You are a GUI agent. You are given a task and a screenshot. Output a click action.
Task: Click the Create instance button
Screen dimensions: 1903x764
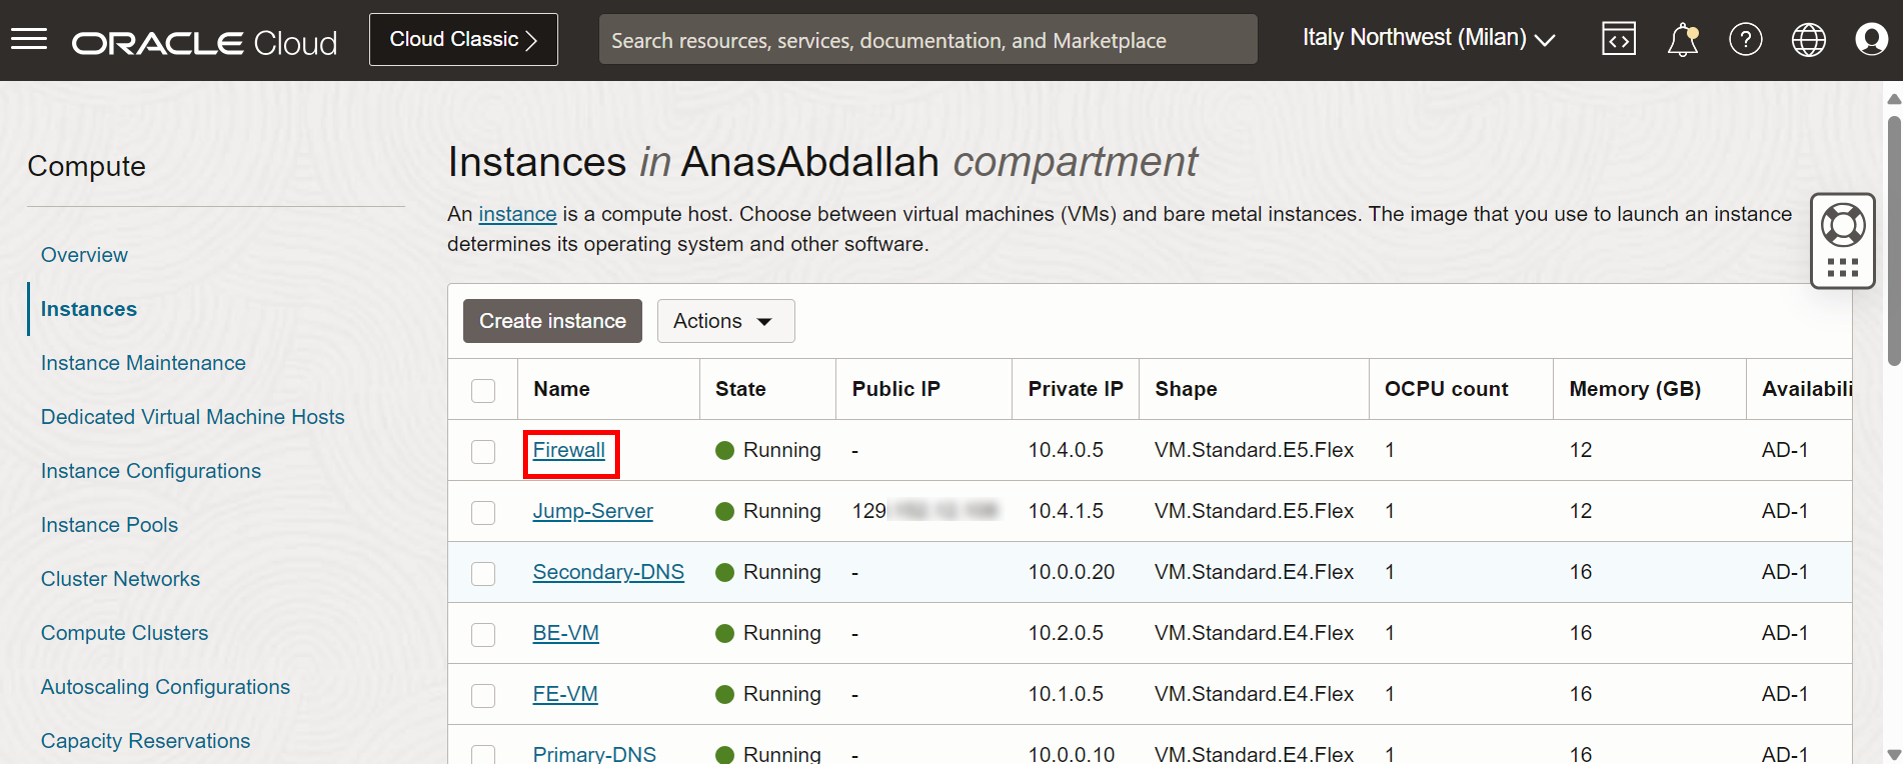[x=552, y=321]
